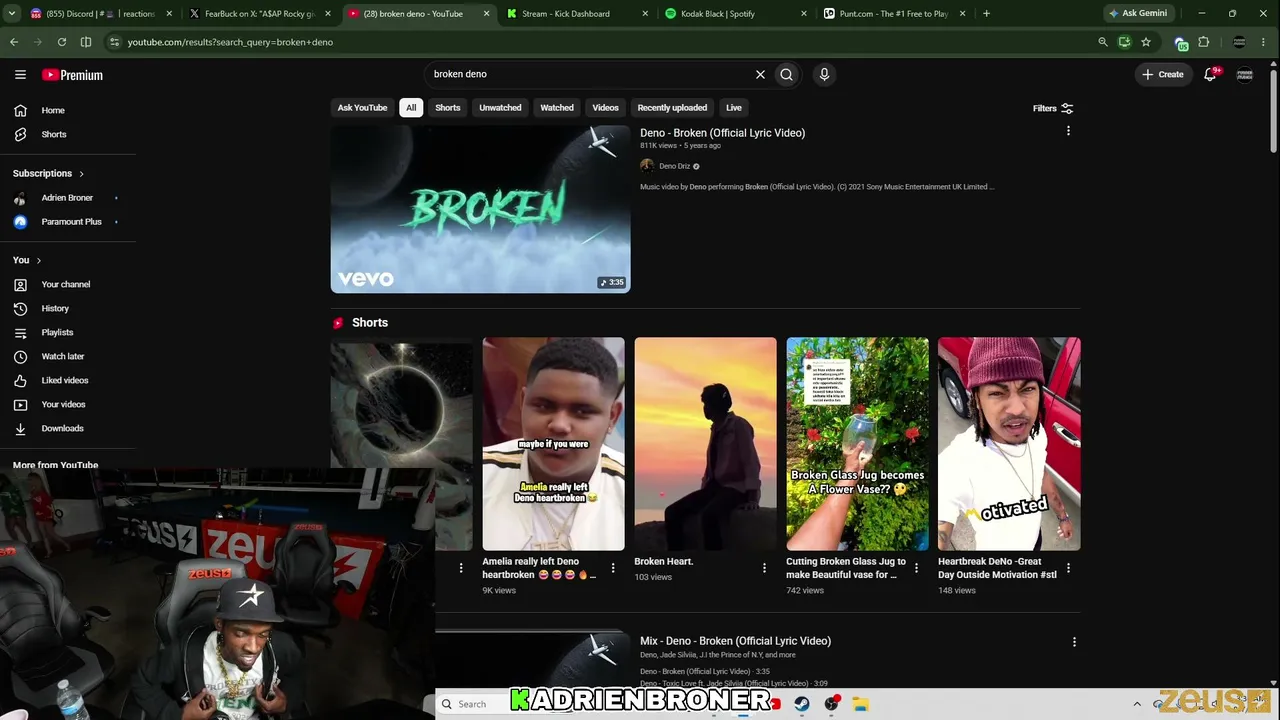Image resolution: width=1280 pixels, height=720 pixels.
Task: Open more options for Deno Broken lyric video
Action: point(1068,131)
